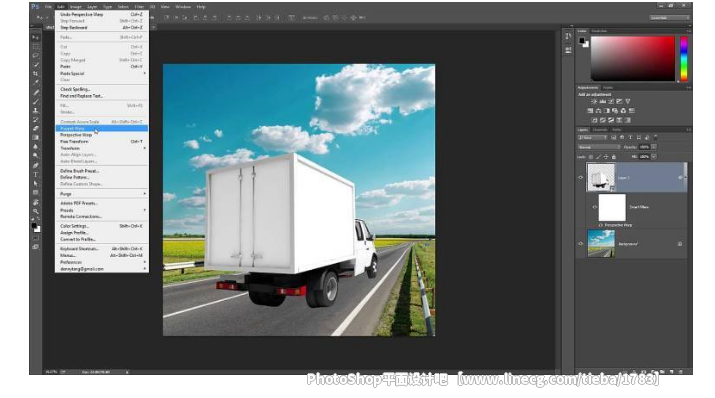Toggle Smart Filters visibility eye
The height and width of the screenshot is (398, 715).
(x=595, y=207)
